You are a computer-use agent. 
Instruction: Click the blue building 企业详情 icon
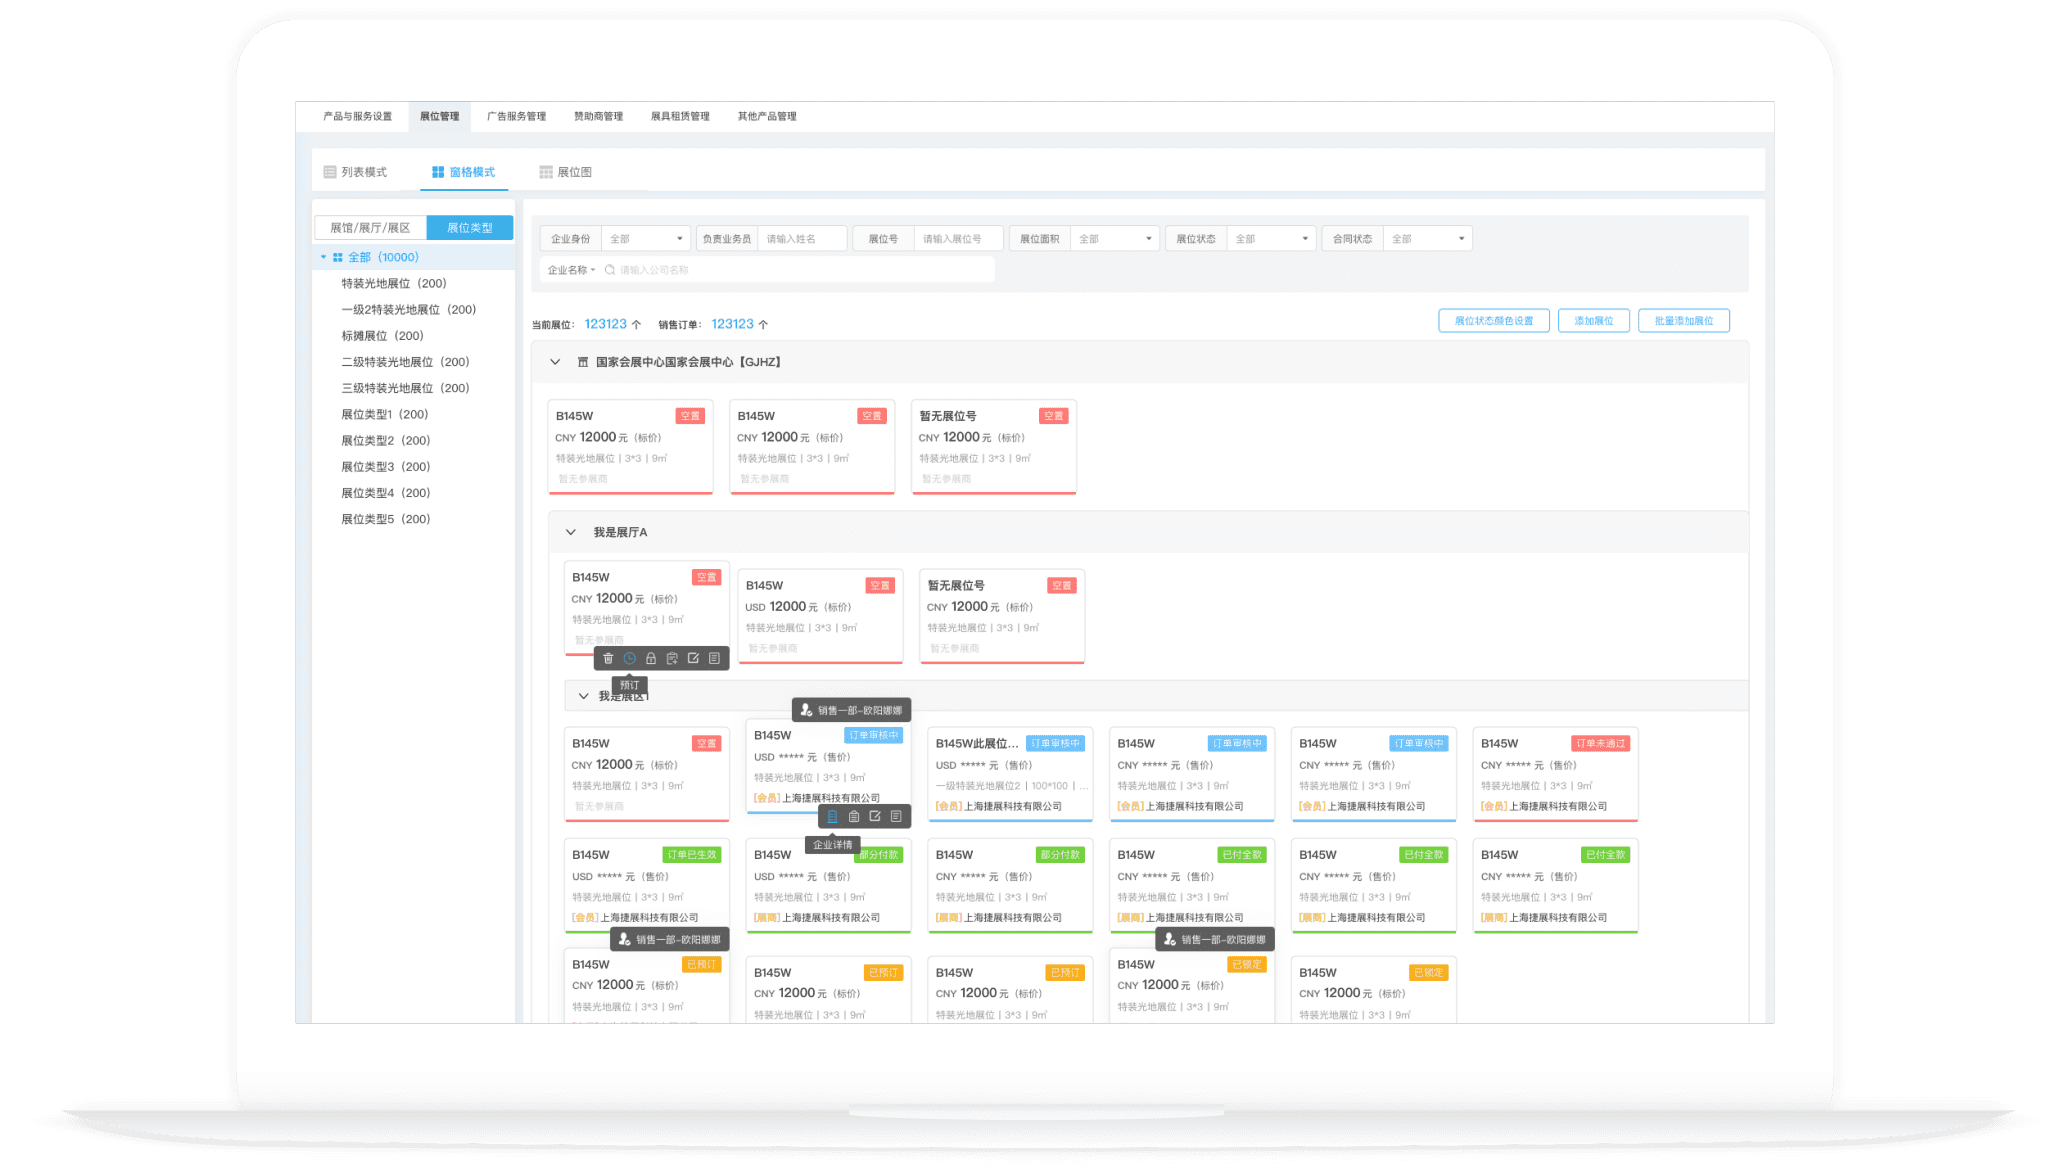click(832, 816)
